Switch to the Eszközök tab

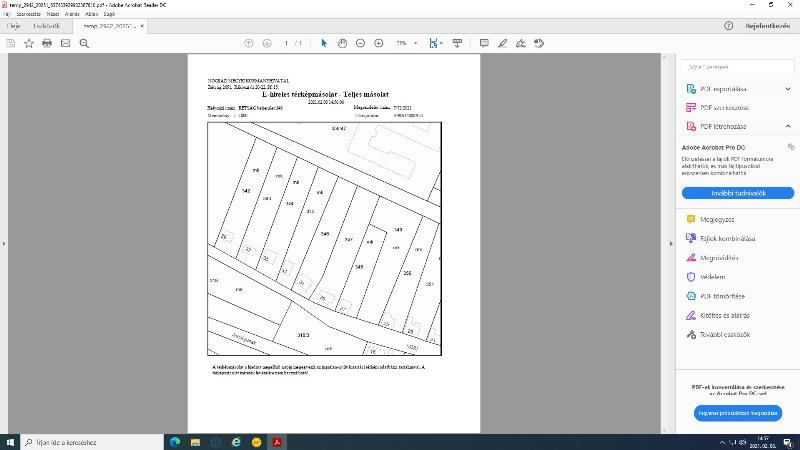coord(46,26)
